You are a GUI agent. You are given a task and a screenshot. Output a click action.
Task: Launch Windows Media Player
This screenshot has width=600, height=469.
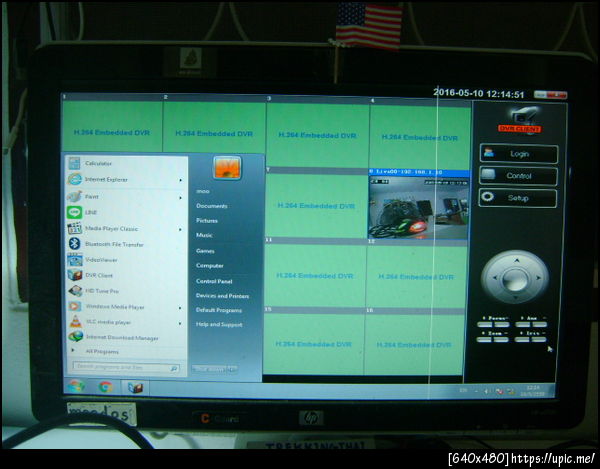coord(126,307)
